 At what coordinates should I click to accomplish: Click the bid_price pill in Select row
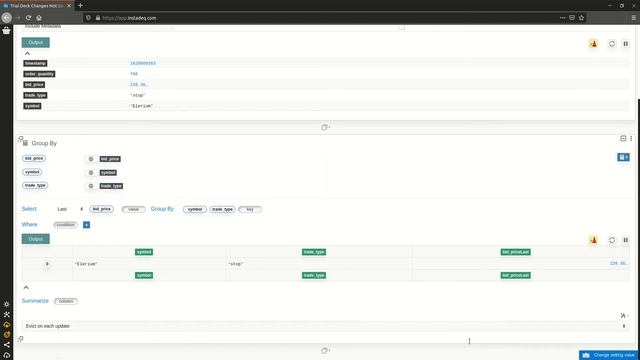point(102,209)
